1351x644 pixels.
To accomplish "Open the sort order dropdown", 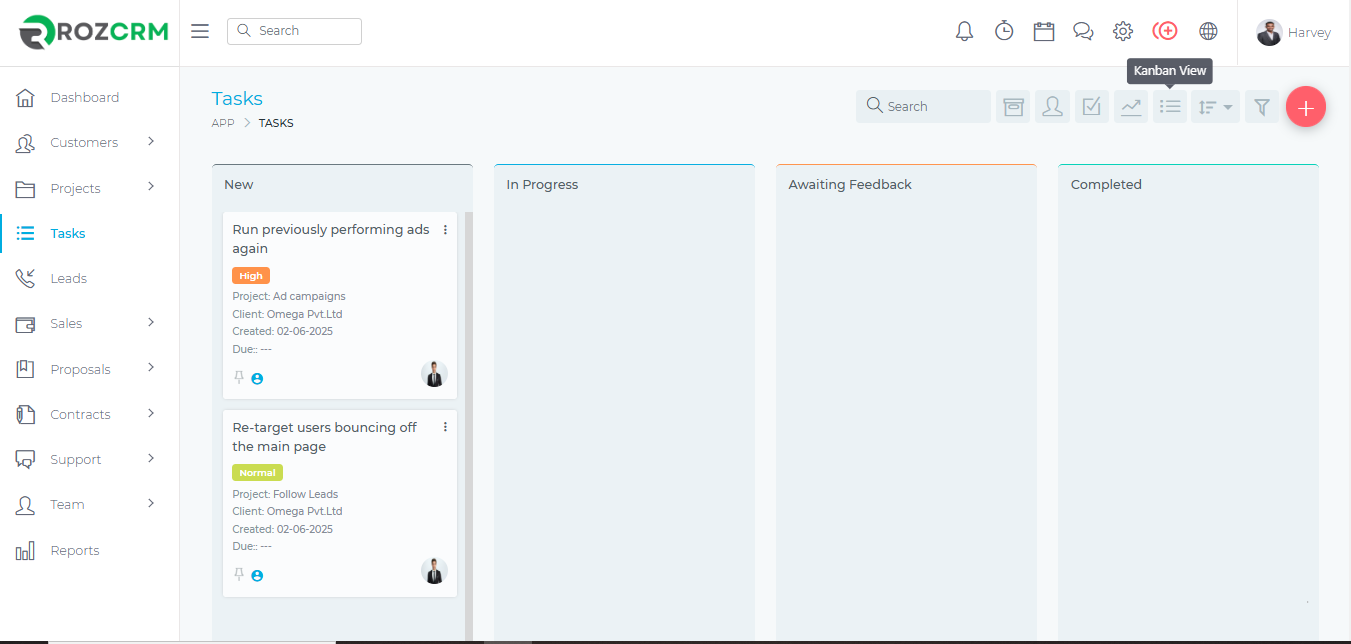I will [1215, 106].
